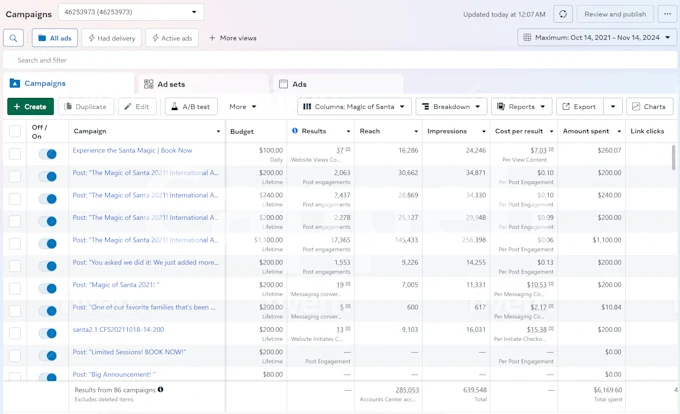The image size is (680, 414).
Task: Click the Search and filter field
Action: [x=340, y=61]
